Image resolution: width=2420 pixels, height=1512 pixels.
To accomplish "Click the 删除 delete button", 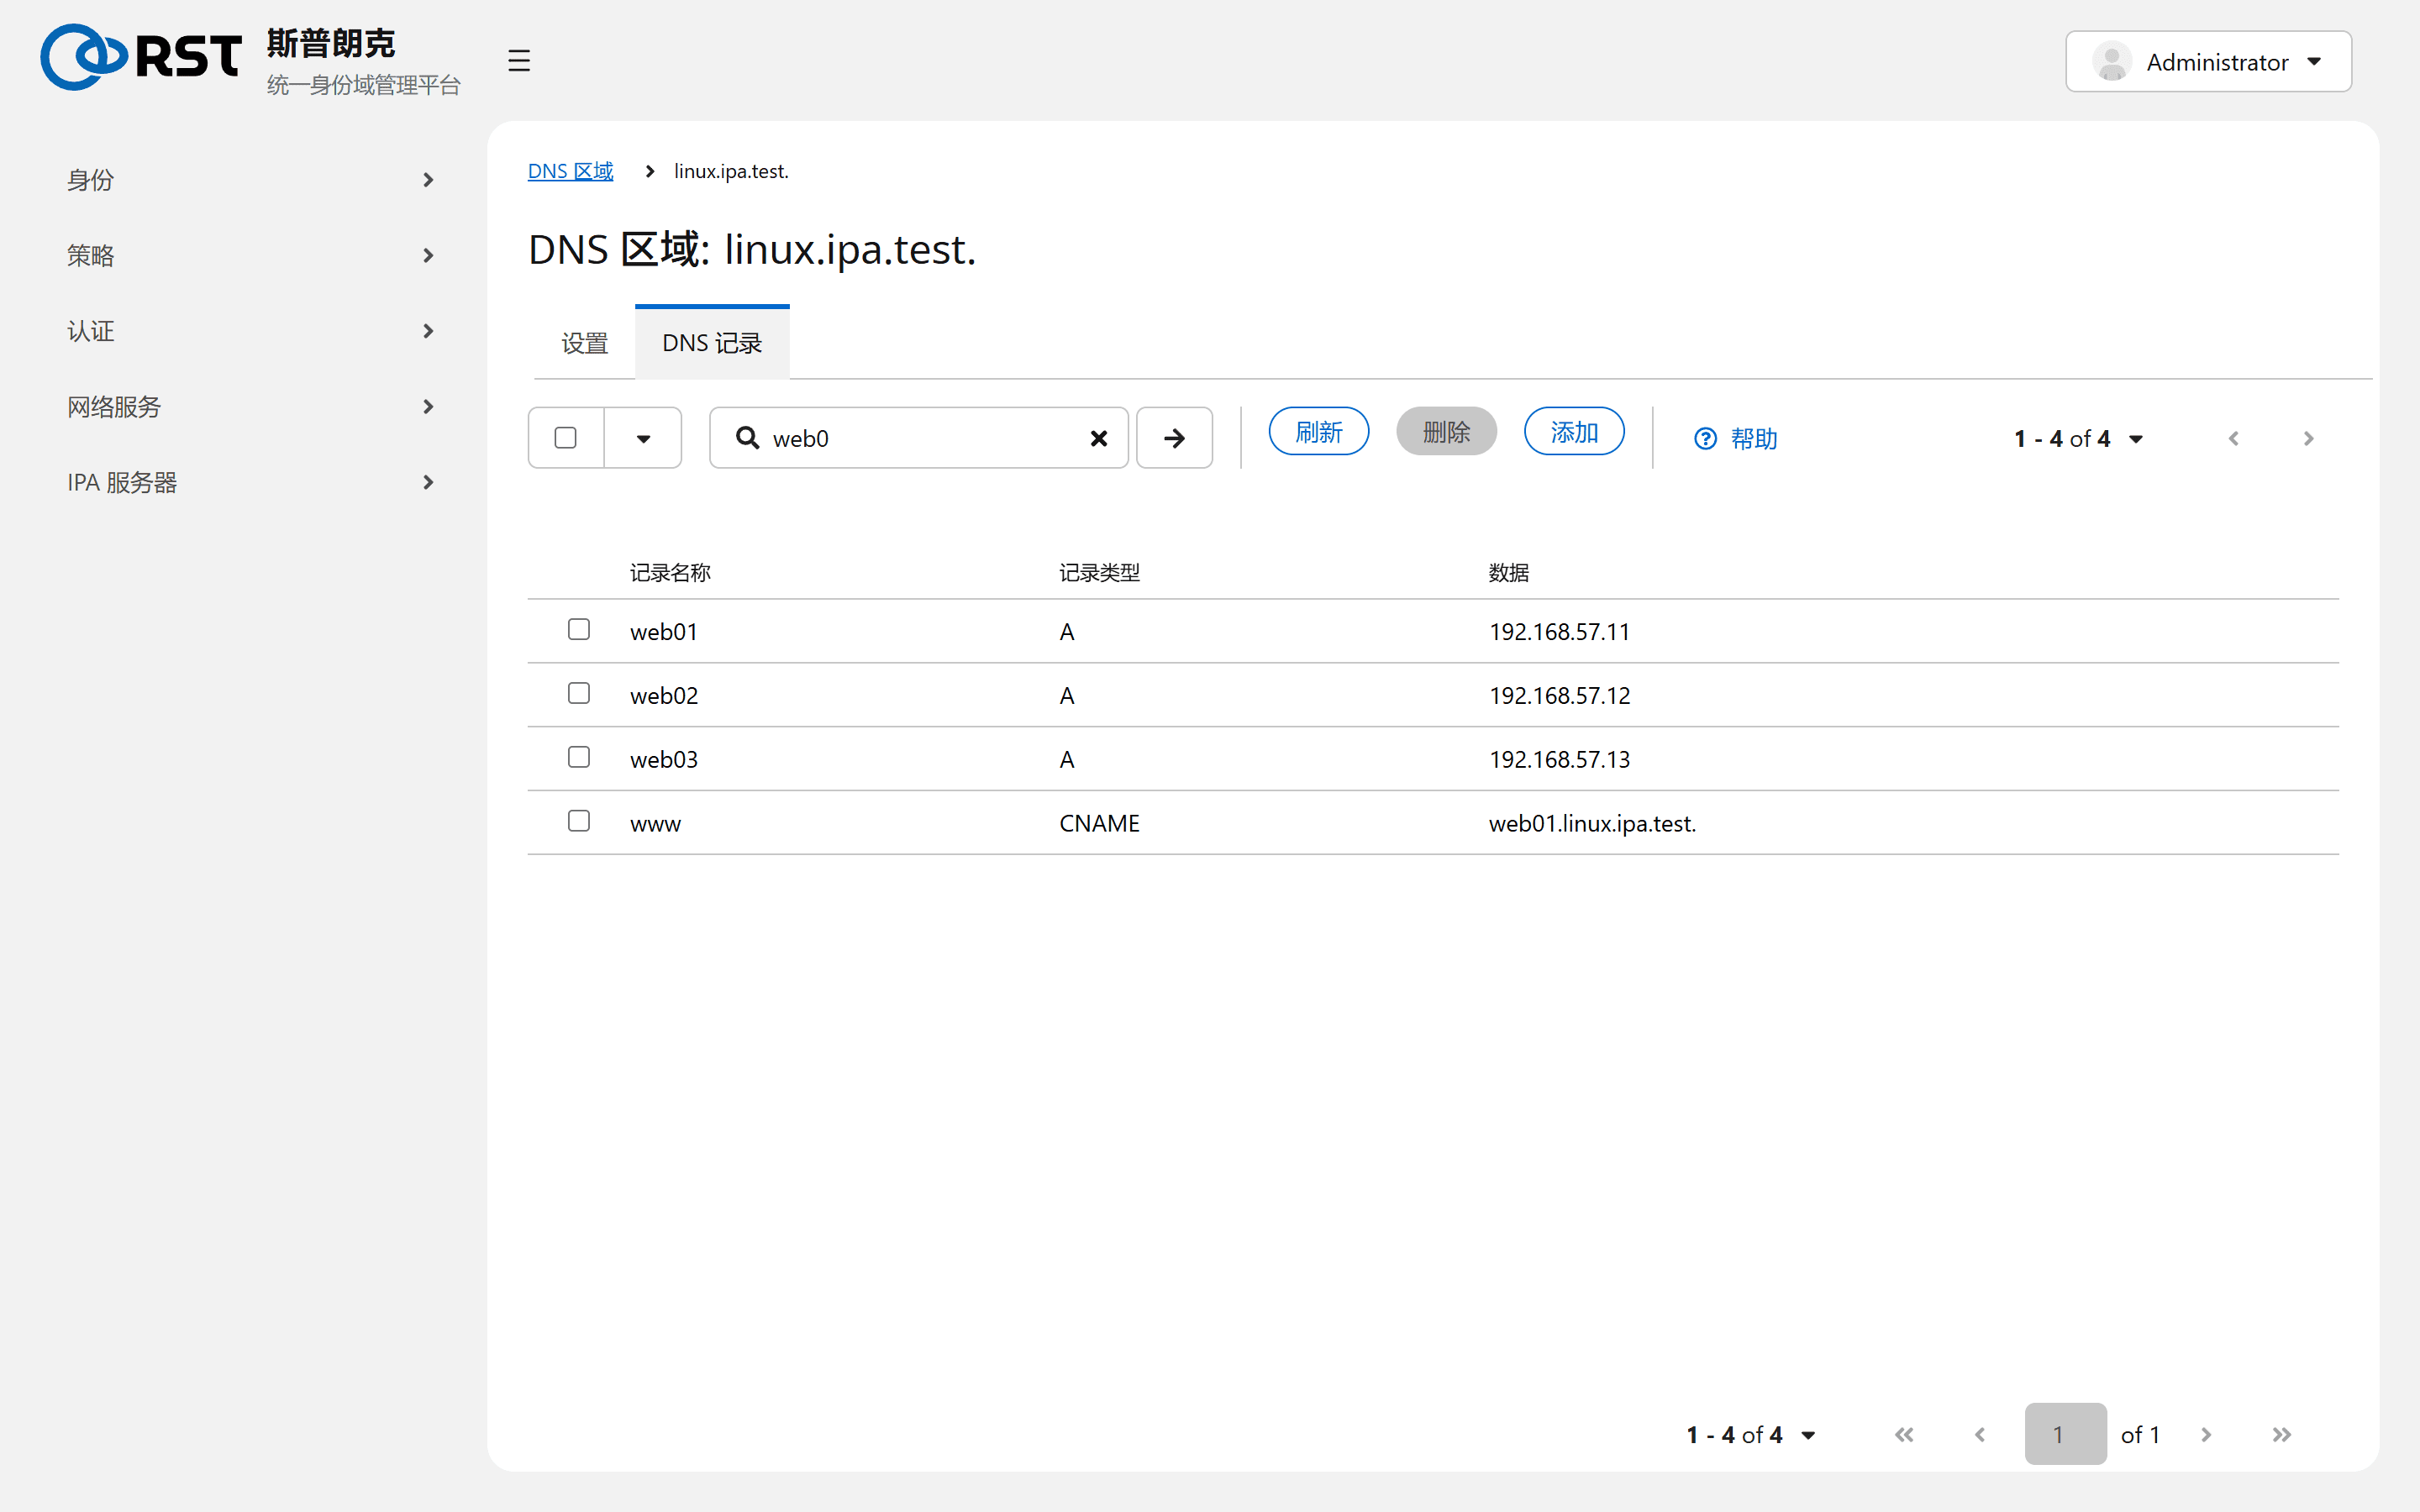I will click(1446, 432).
